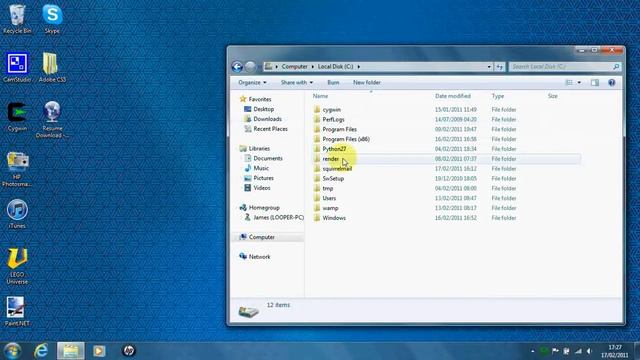640x360 pixels.
Task: Create a New folder via toolbar
Action: click(367, 82)
